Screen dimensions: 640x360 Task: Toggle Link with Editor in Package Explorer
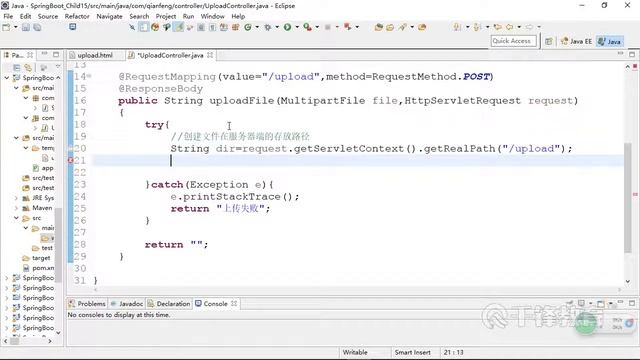click(28, 67)
